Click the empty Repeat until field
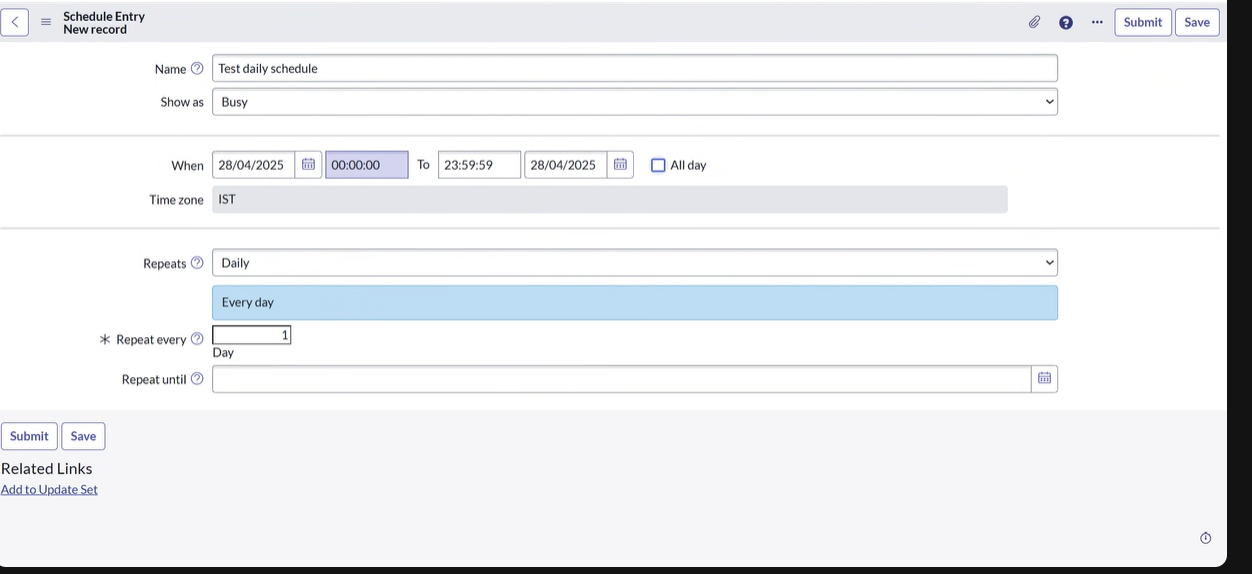This screenshot has width=1252, height=574. (x=621, y=379)
